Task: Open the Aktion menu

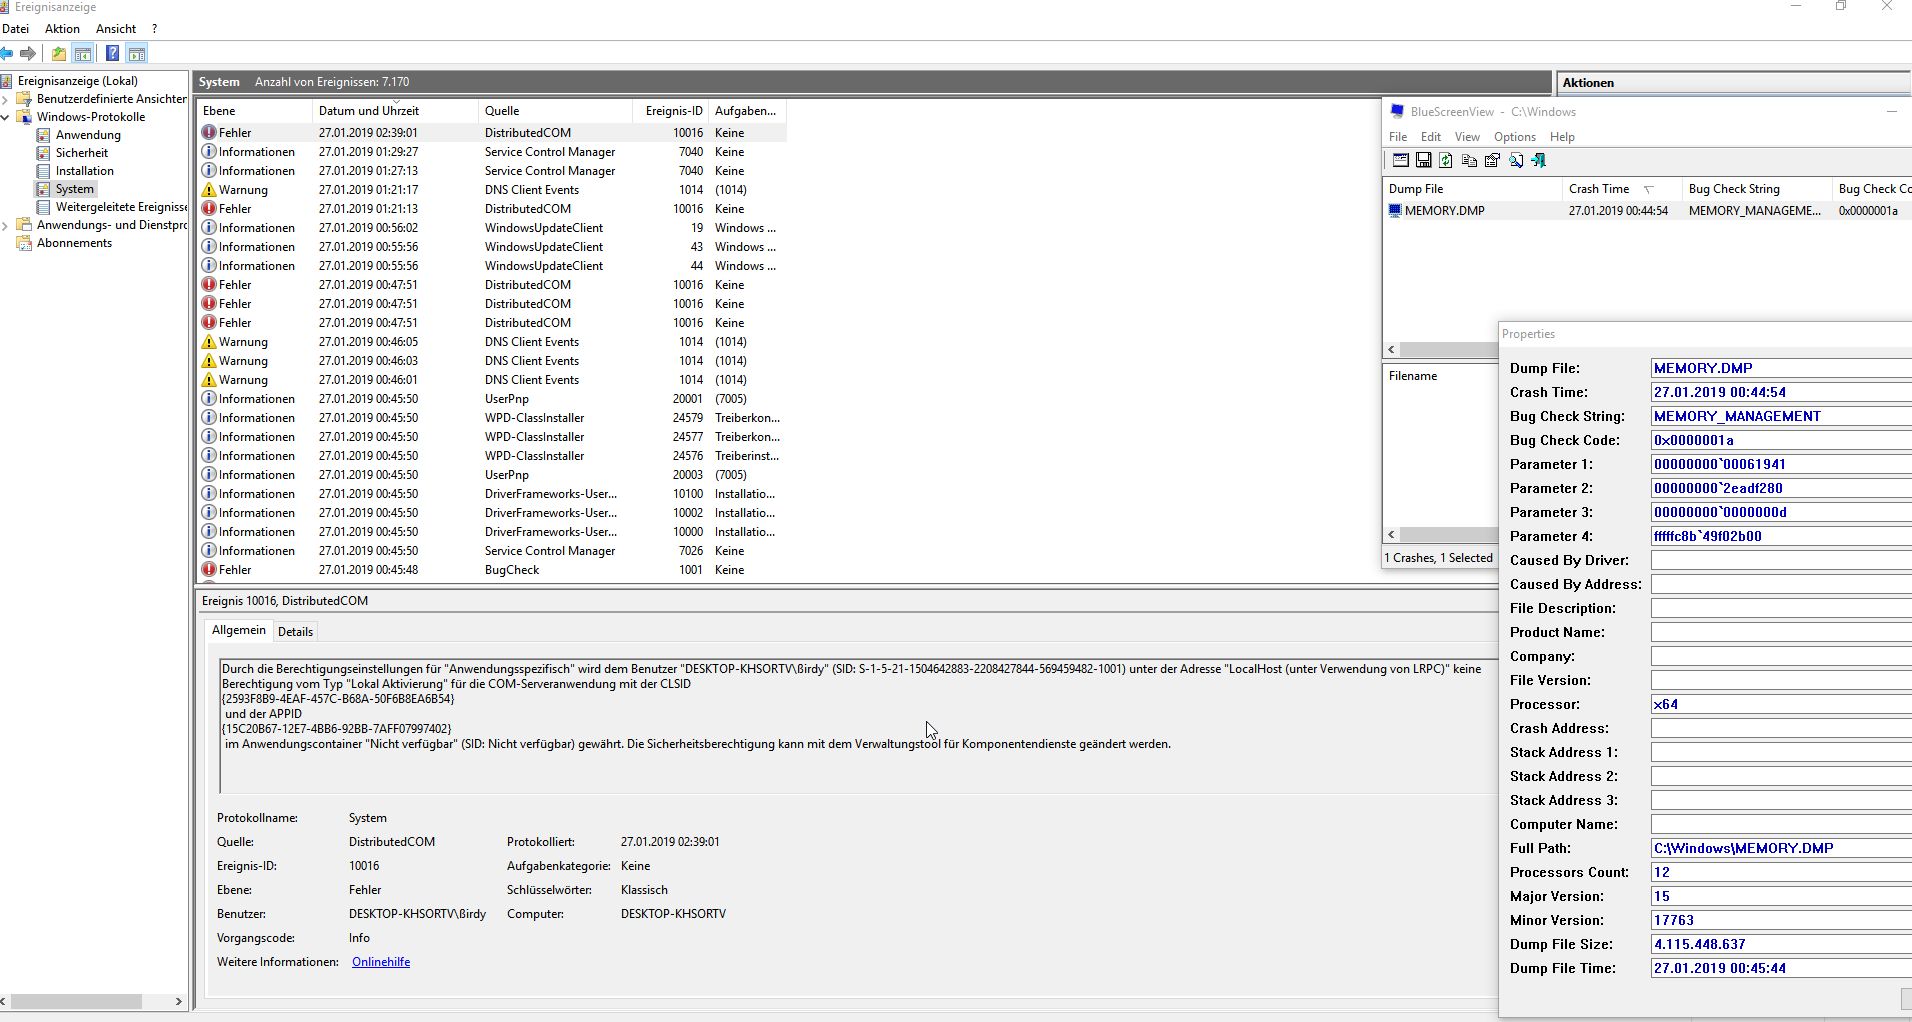Action: 62,29
